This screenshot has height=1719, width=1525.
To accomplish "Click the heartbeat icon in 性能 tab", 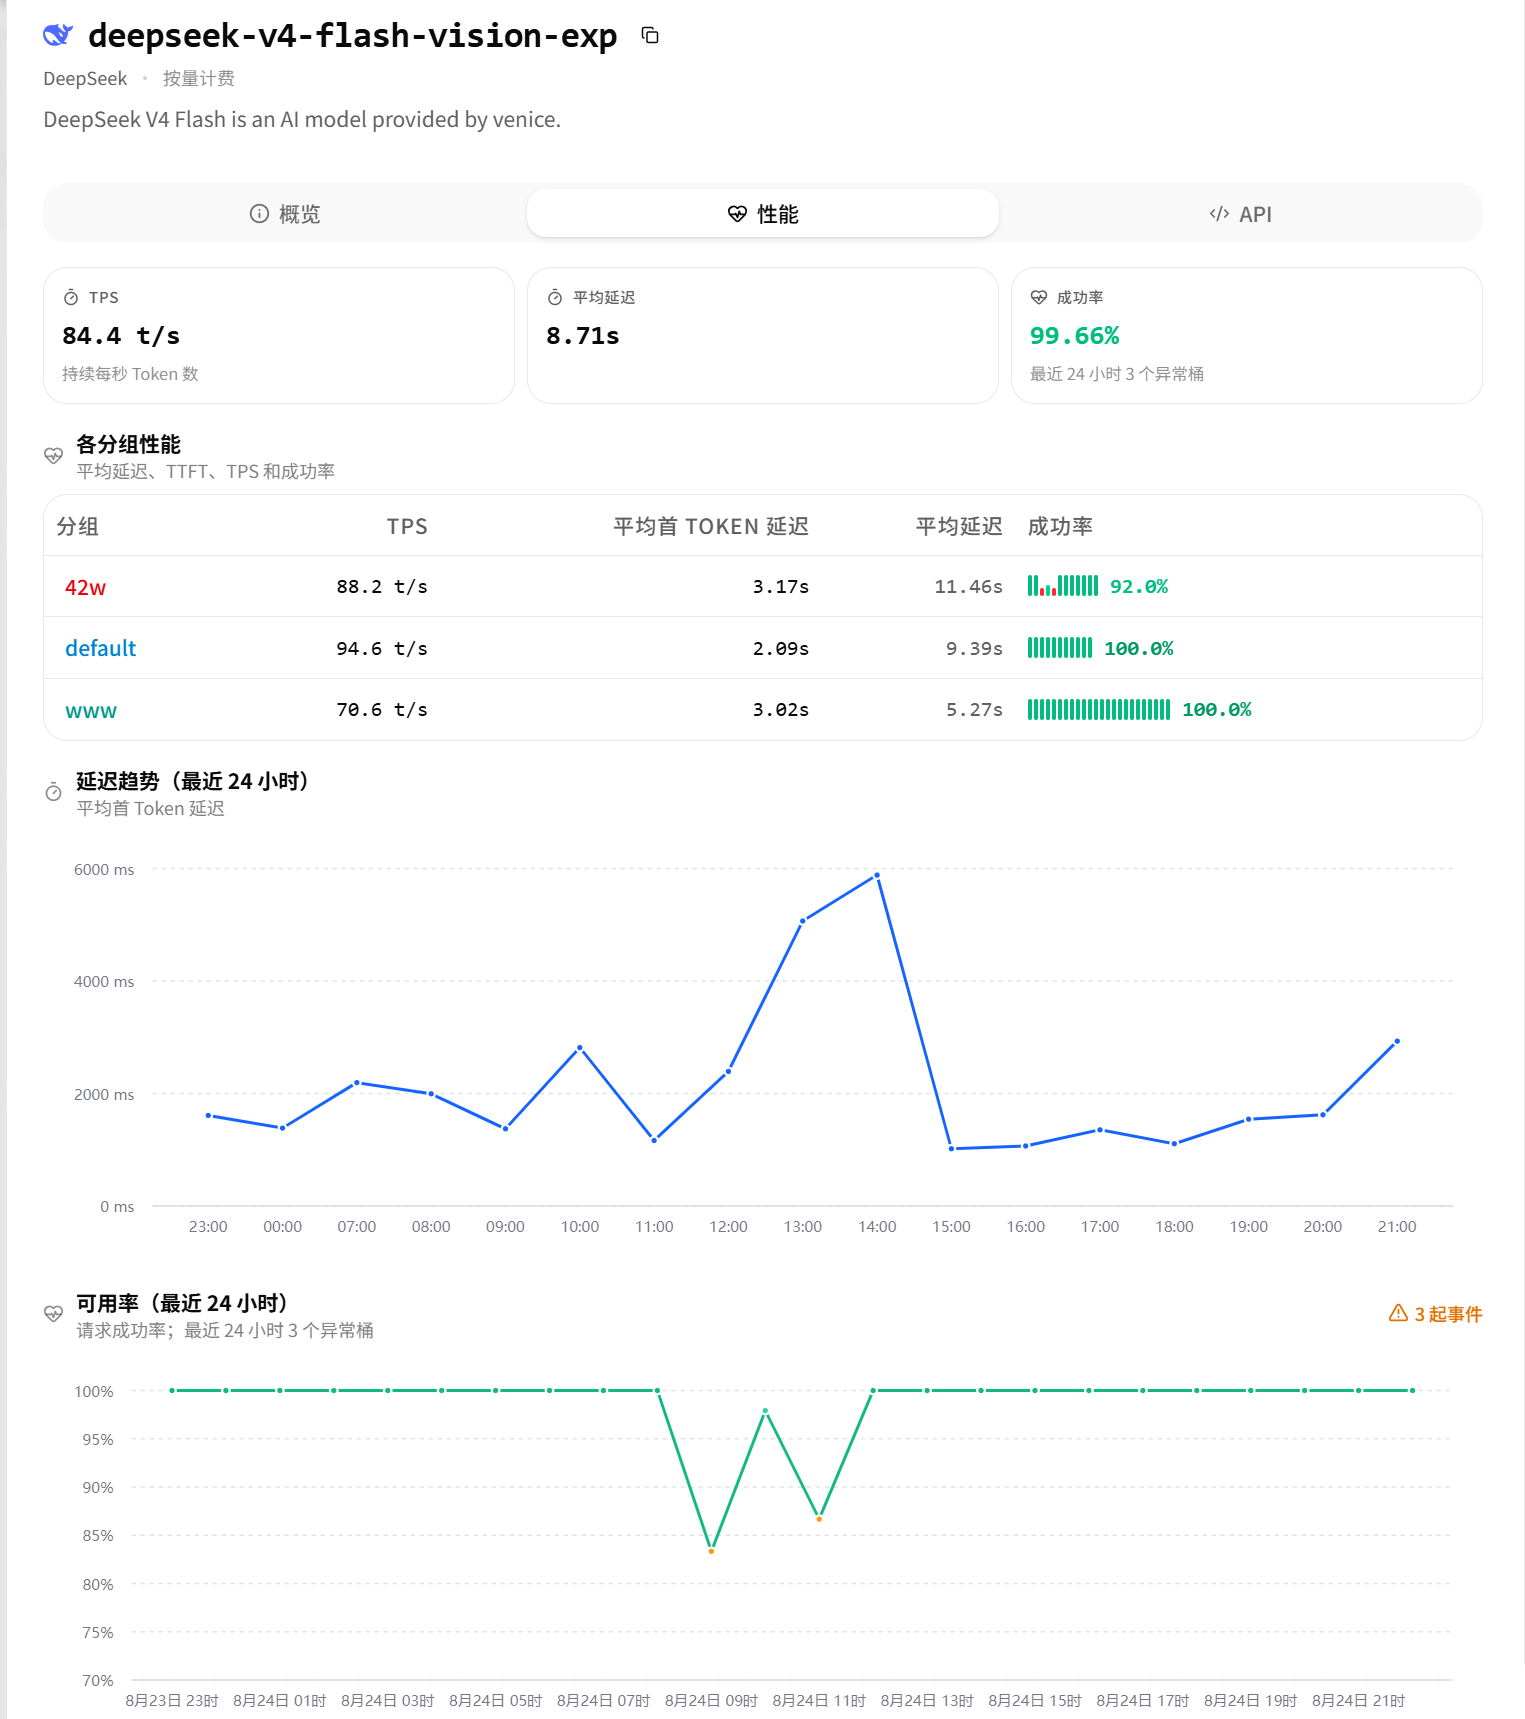I will click(737, 214).
